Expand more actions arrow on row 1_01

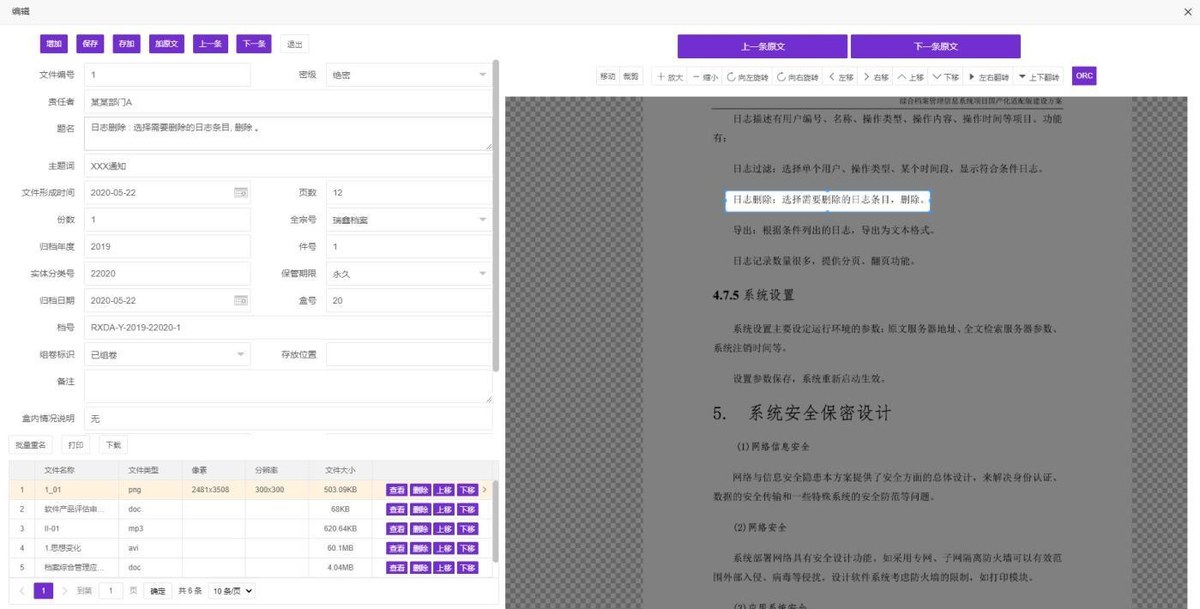coord(485,490)
